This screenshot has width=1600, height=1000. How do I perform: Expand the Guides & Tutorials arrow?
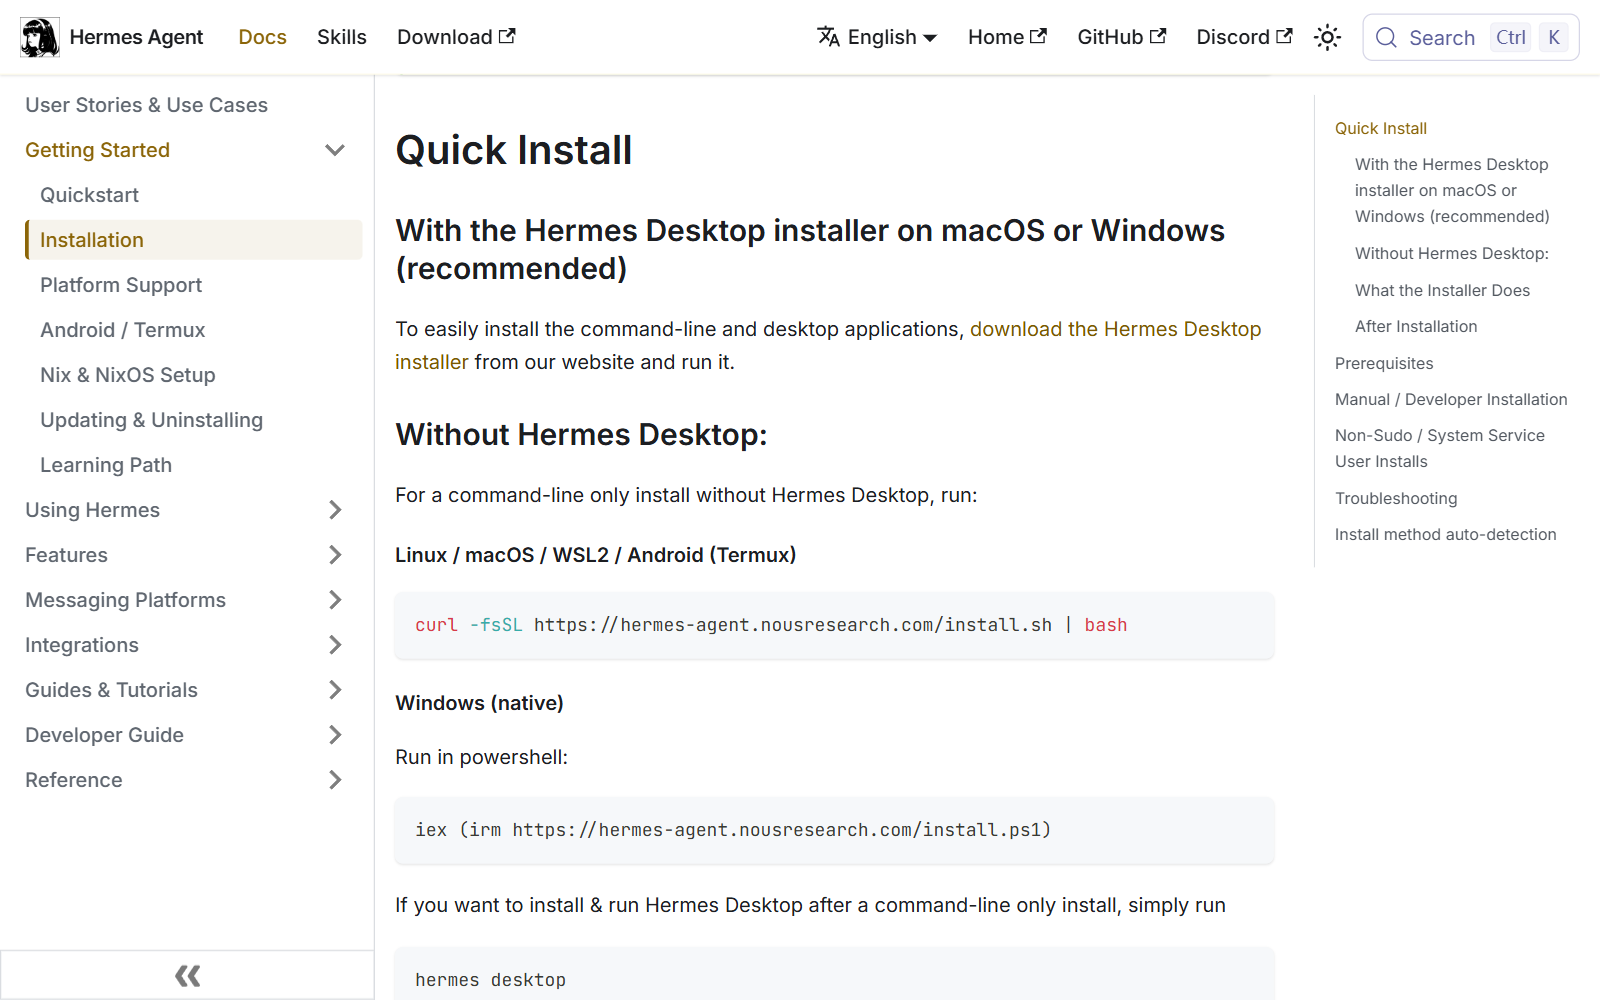tap(335, 690)
